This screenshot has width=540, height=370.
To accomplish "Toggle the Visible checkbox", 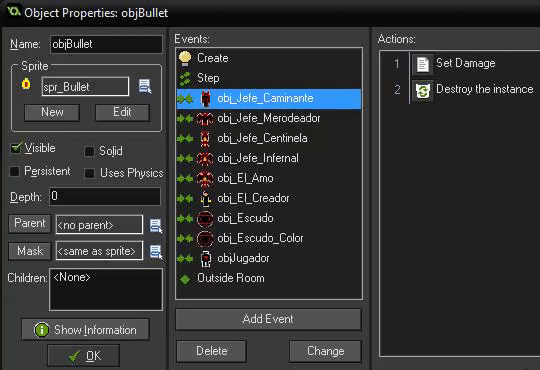I will click(x=16, y=148).
